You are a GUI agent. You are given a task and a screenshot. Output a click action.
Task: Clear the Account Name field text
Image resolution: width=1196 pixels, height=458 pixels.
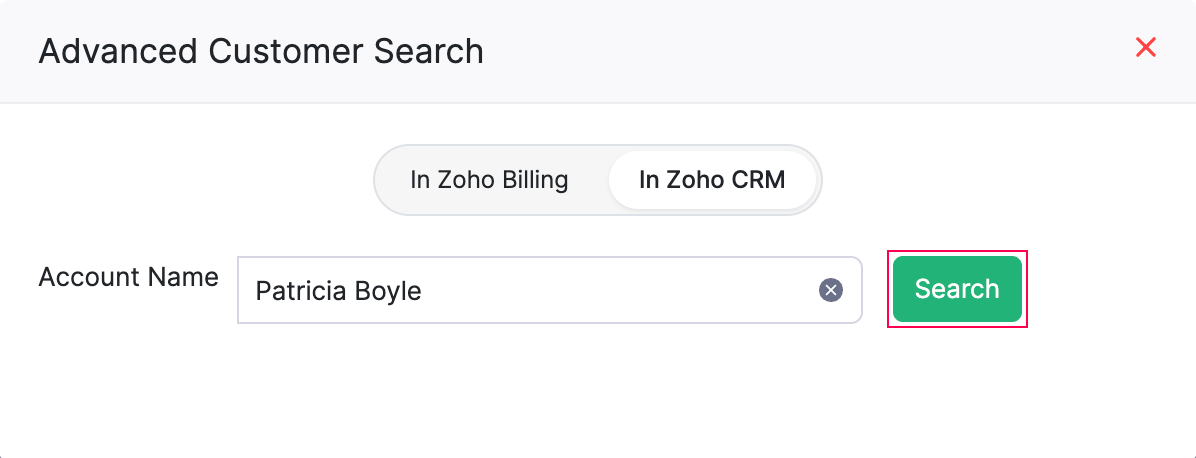pyautogui.click(x=831, y=290)
